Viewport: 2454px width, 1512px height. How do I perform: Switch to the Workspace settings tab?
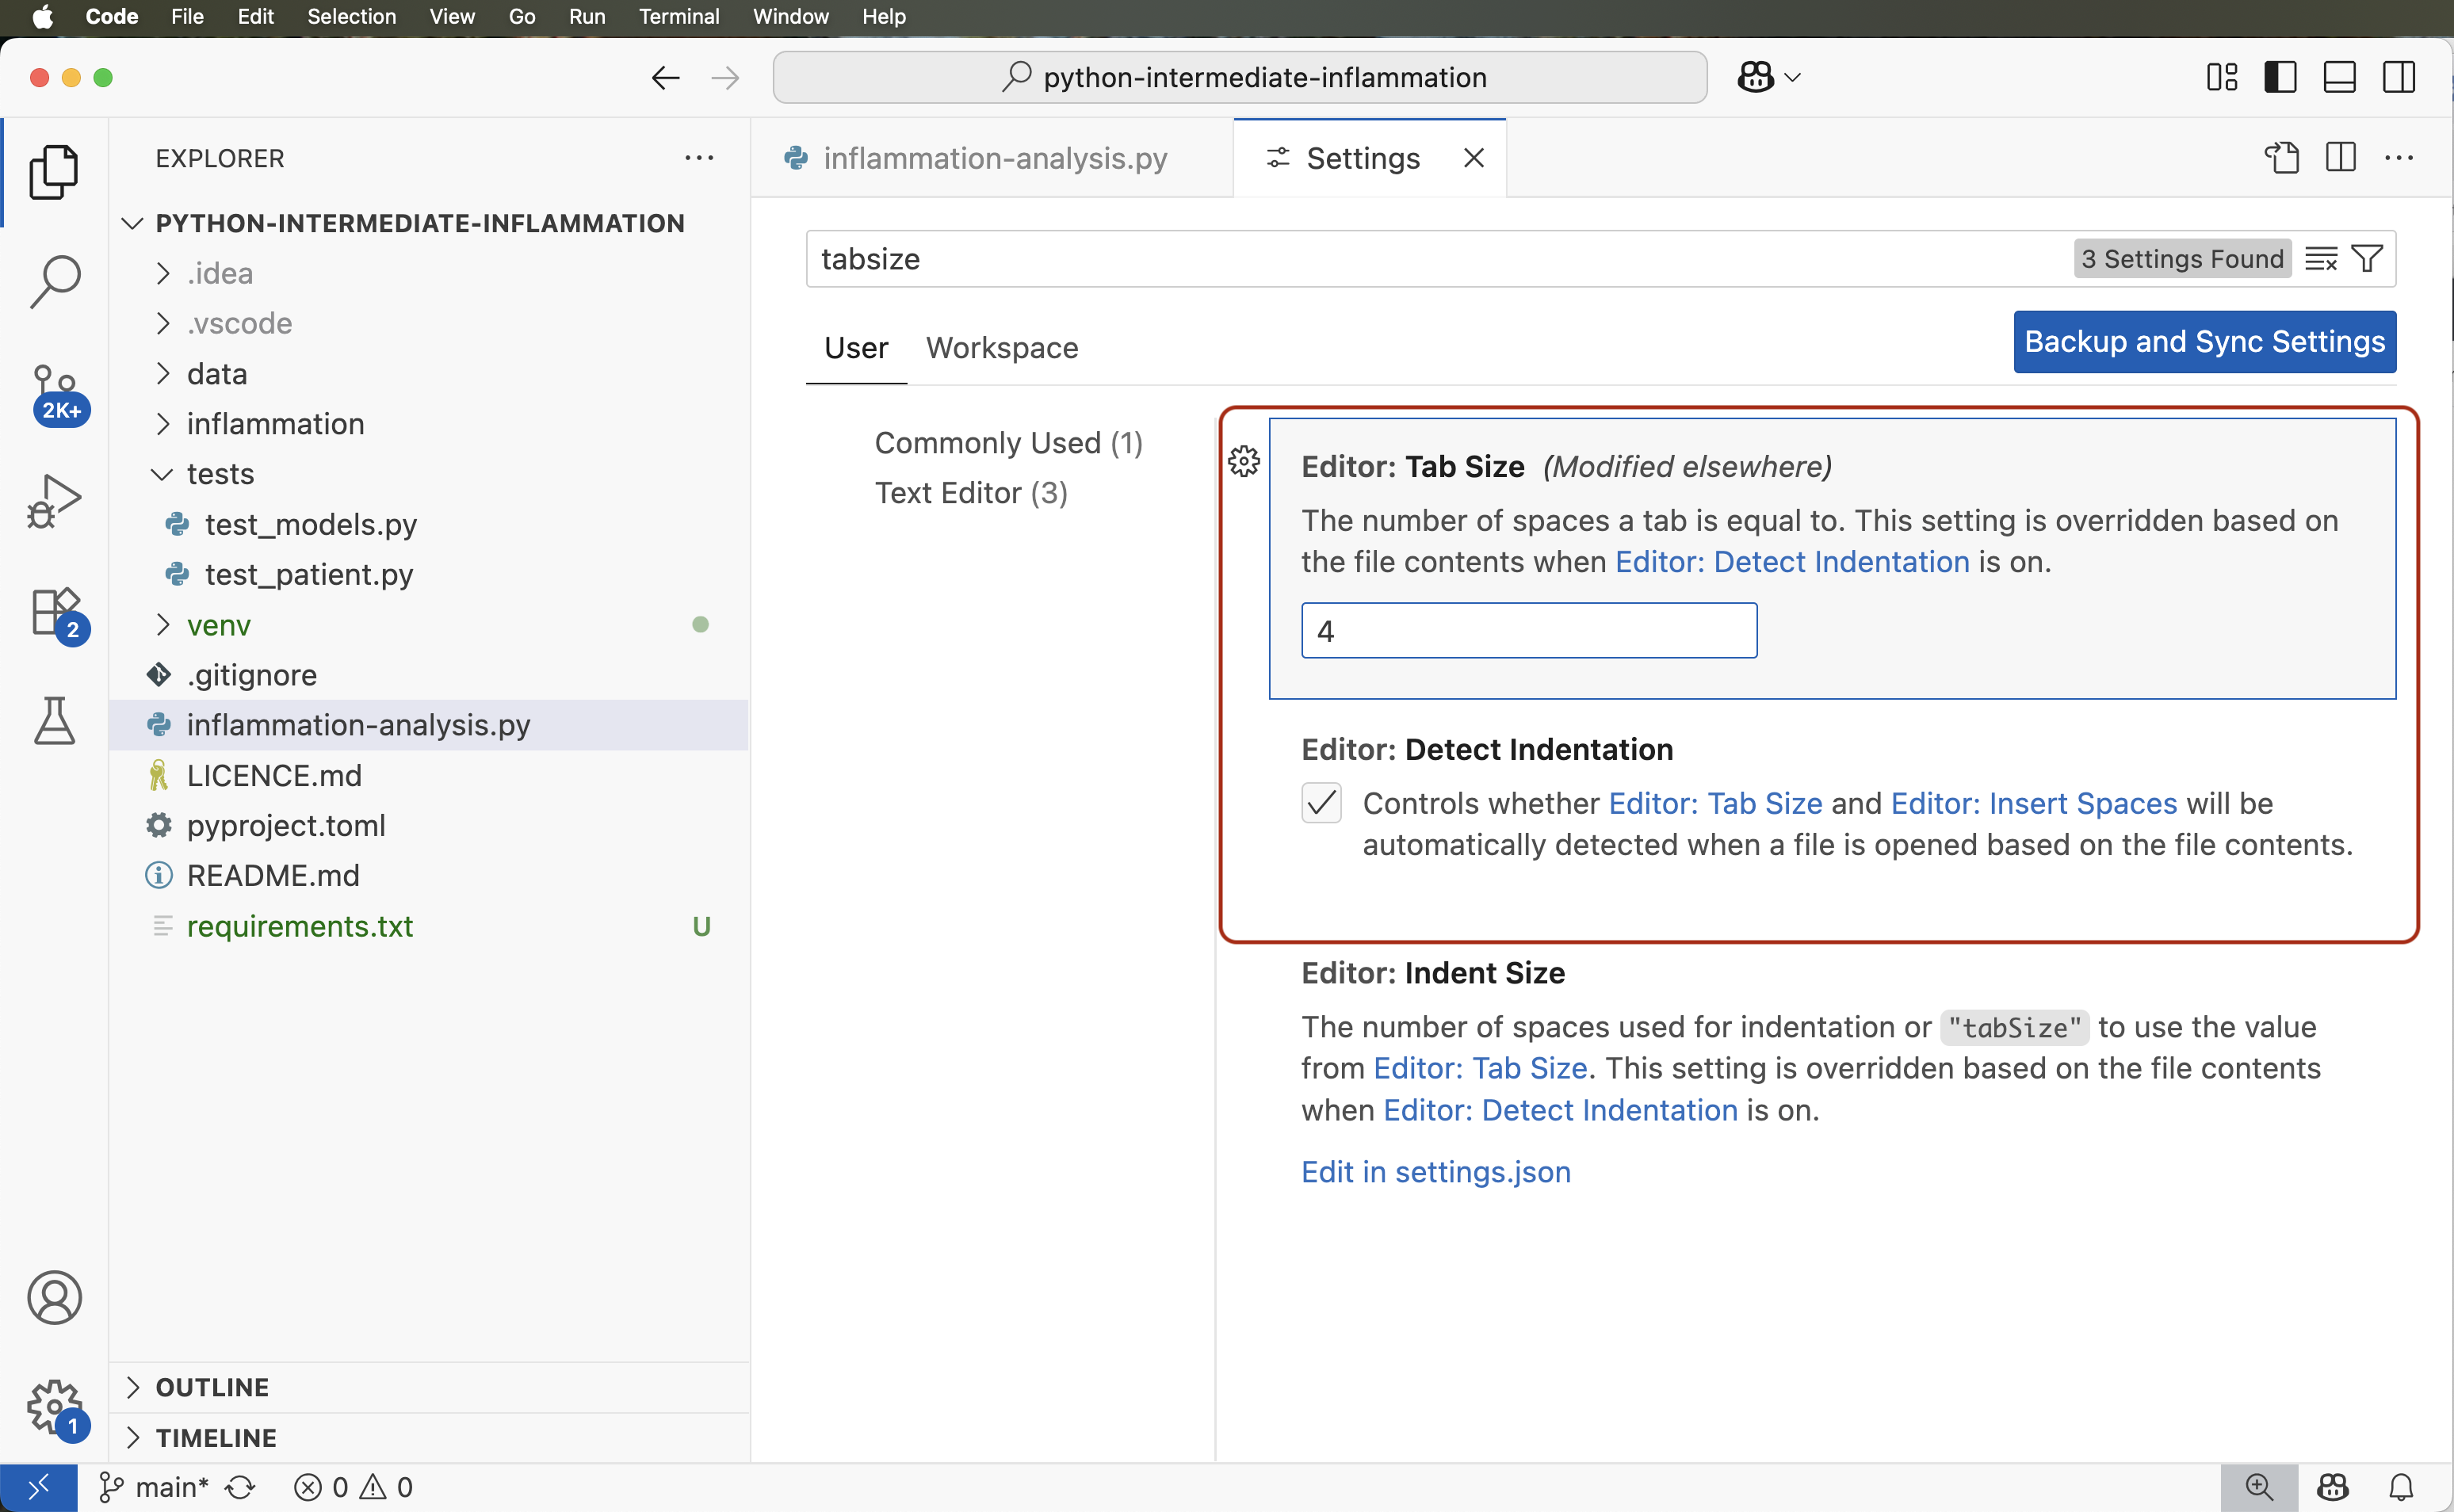pos(1001,348)
